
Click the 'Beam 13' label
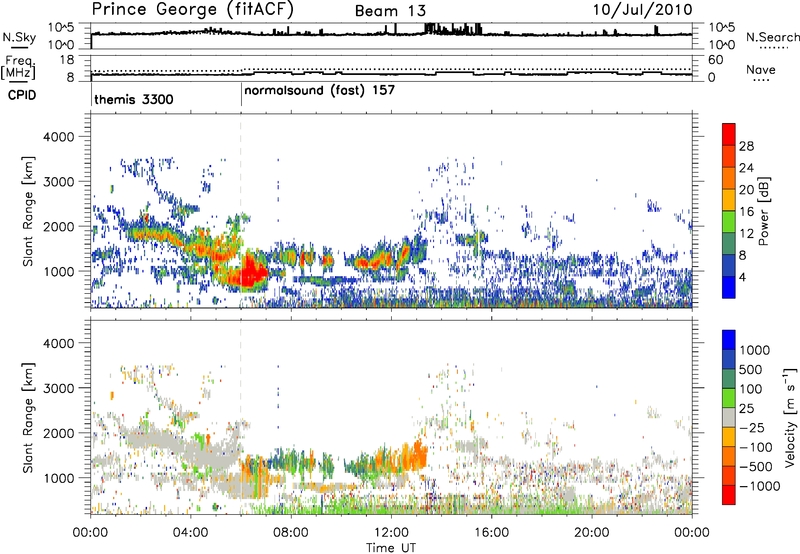click(390, 11)
